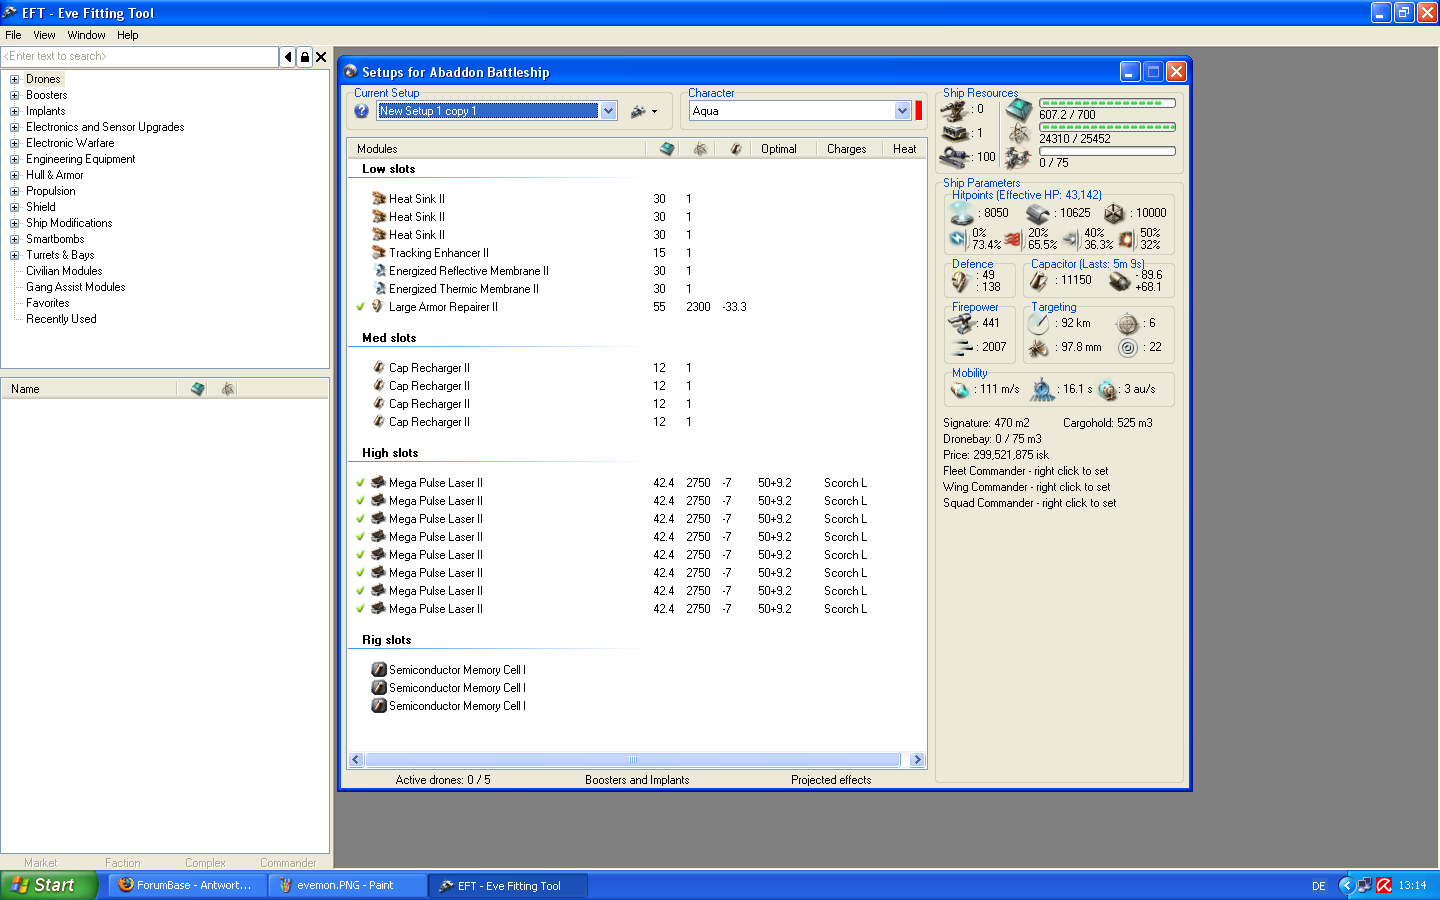Expand the Implants tree node
1440x900 pixels.
[x=14, y=111]
